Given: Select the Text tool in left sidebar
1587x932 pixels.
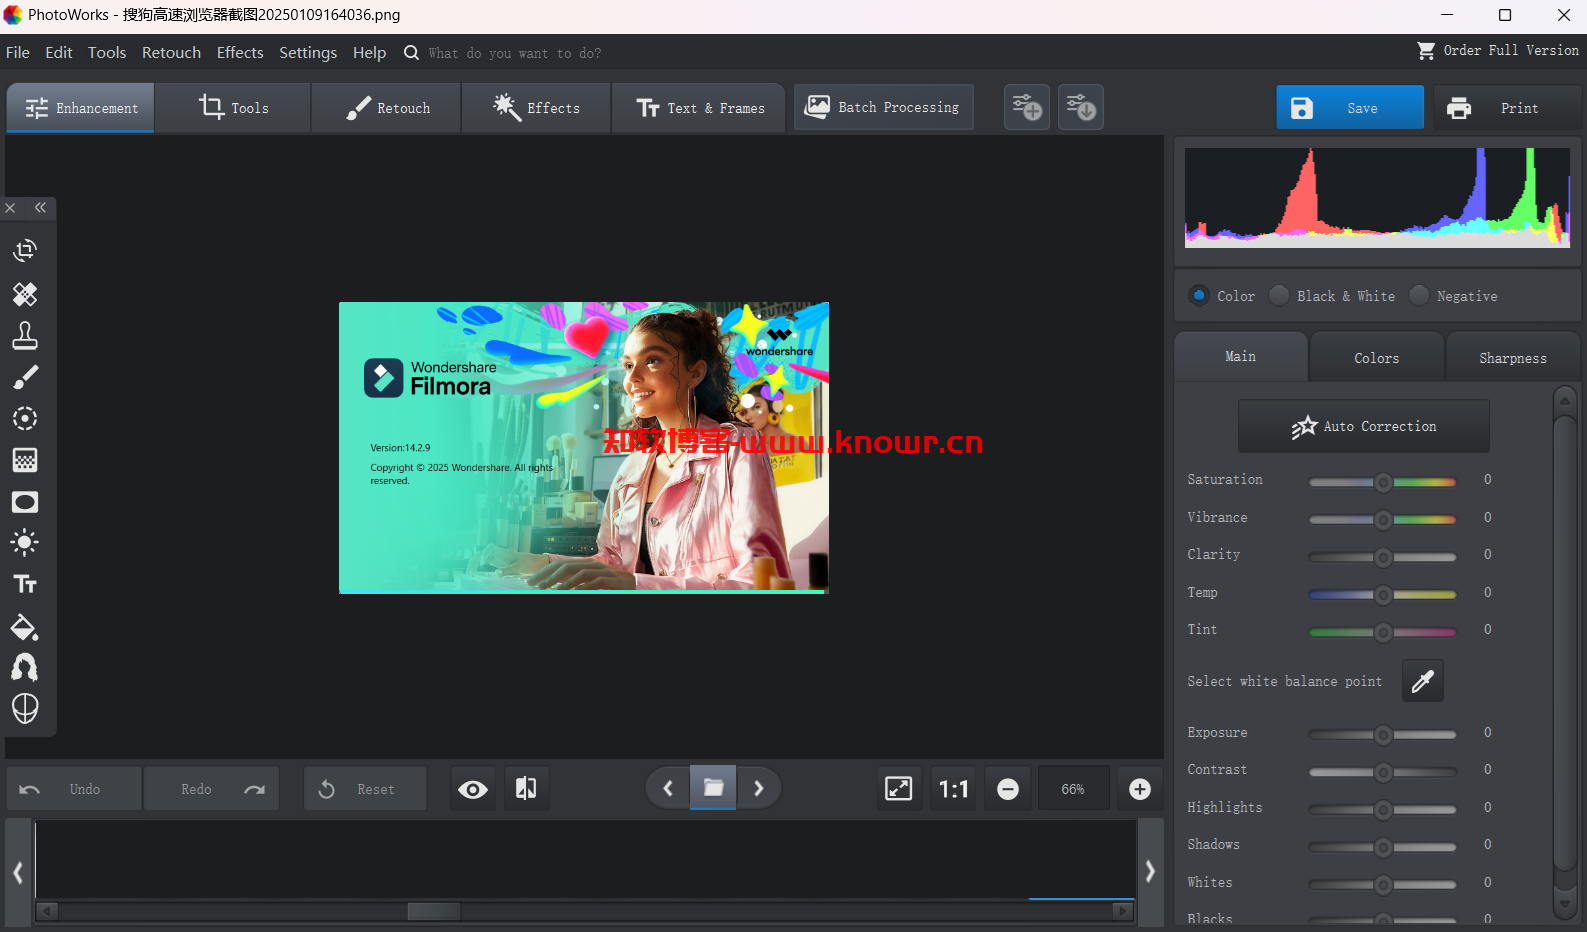Looking at the screenshot, I should point(25,584).
